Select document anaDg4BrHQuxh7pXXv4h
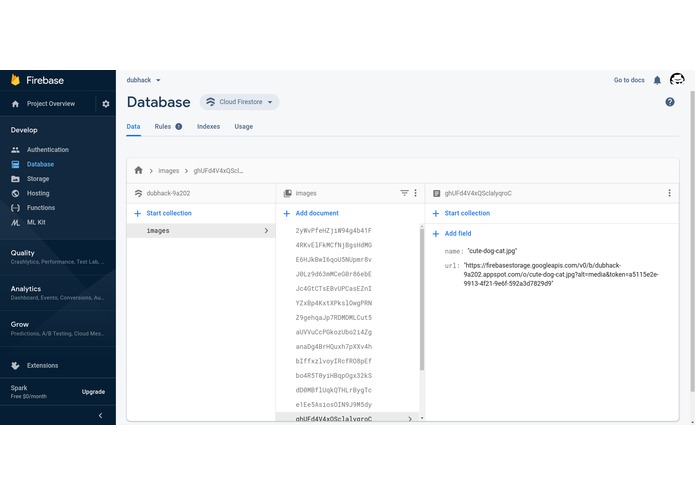695x494 pixels. 333,346
